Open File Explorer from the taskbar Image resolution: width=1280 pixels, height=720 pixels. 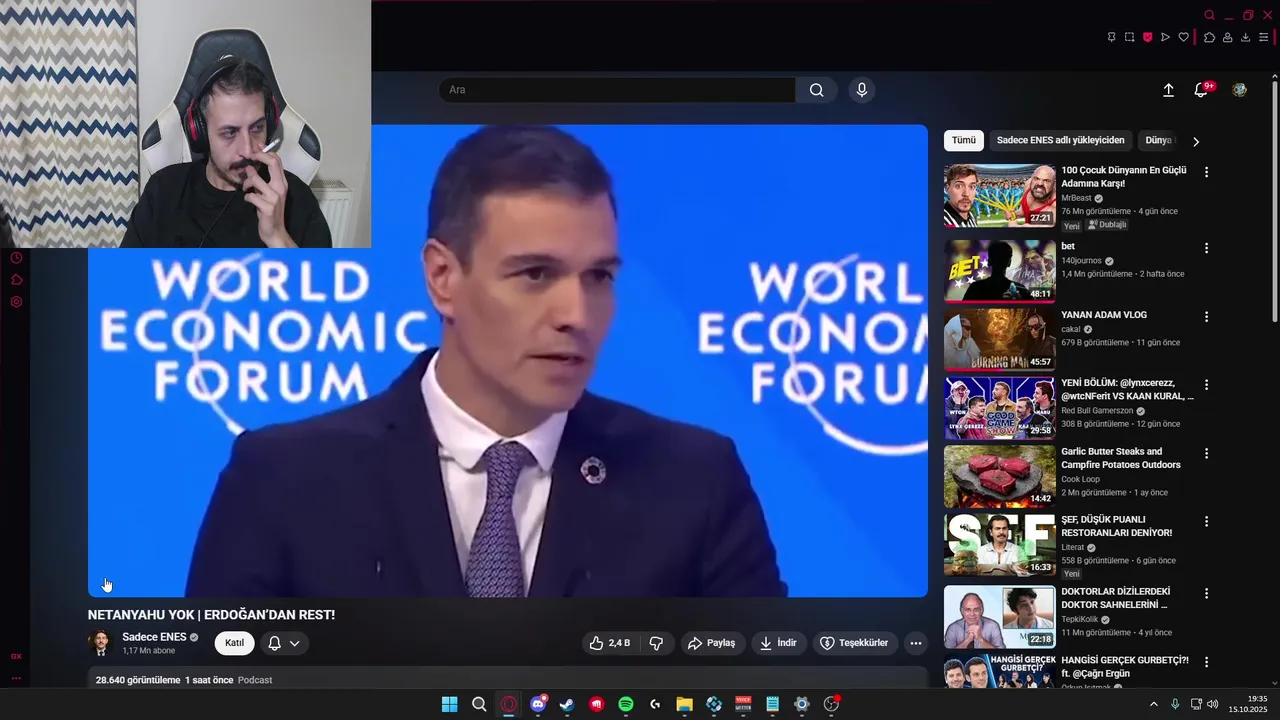point(684,704)
